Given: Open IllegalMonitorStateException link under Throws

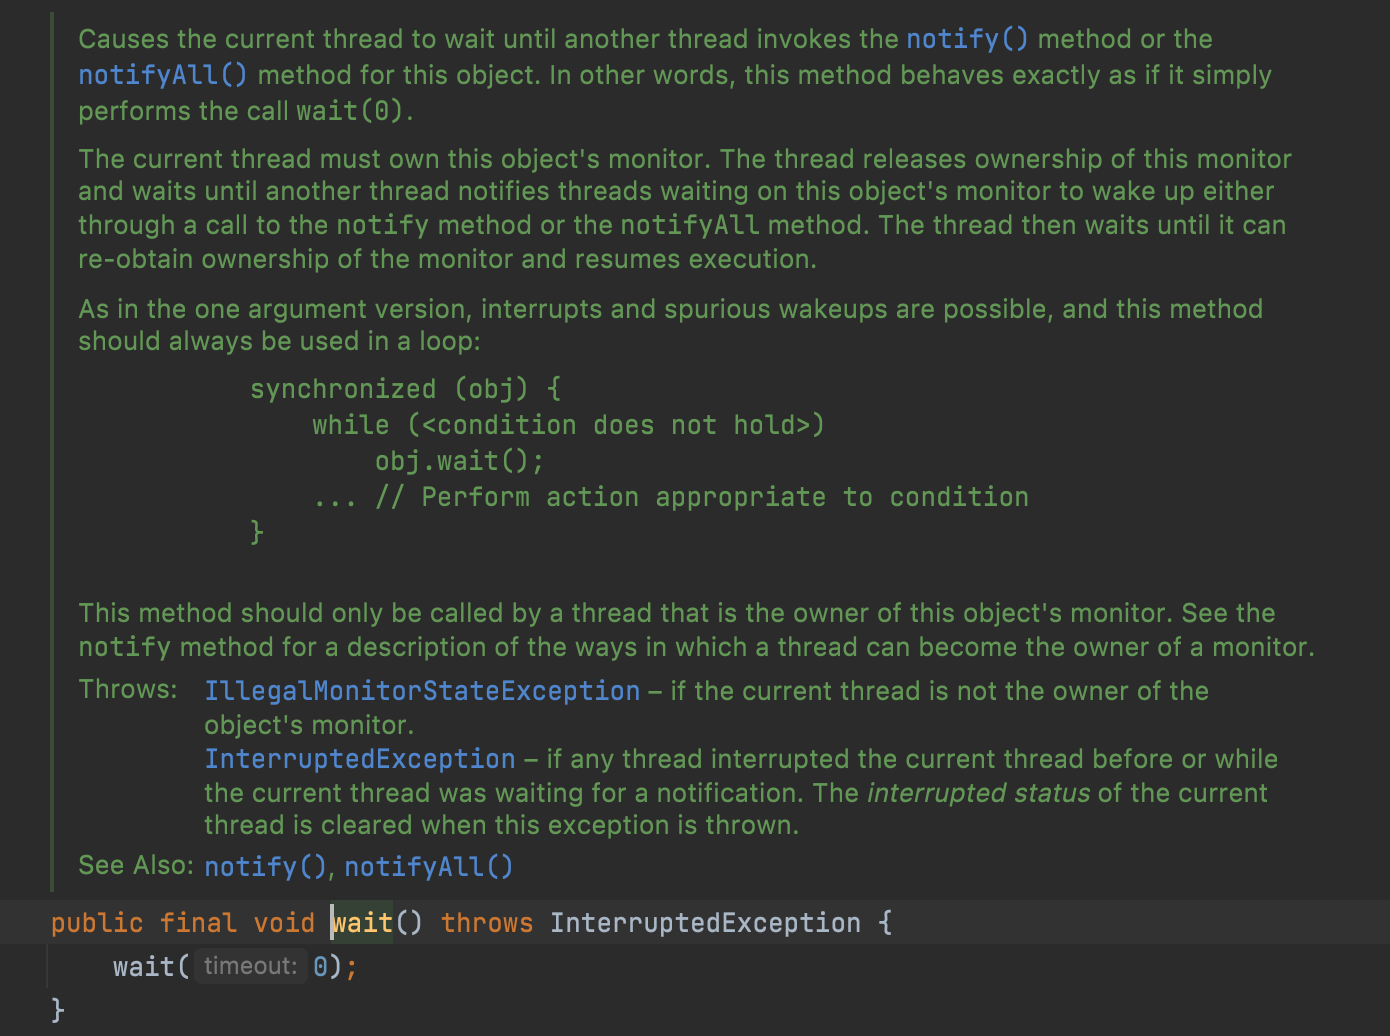Looking at the screenshot, I should click(422, 691).
